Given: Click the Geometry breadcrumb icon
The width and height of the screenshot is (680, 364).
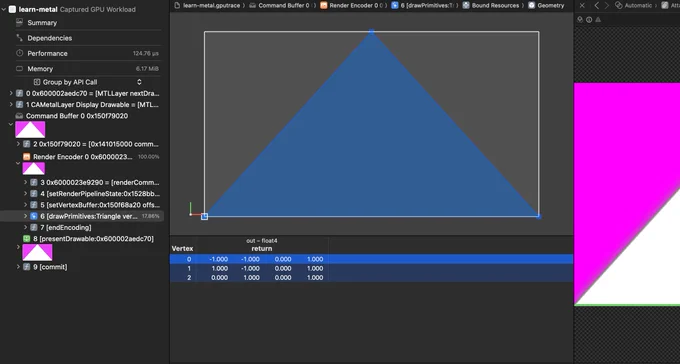Looking at the screenshot, I should (531, 5).
